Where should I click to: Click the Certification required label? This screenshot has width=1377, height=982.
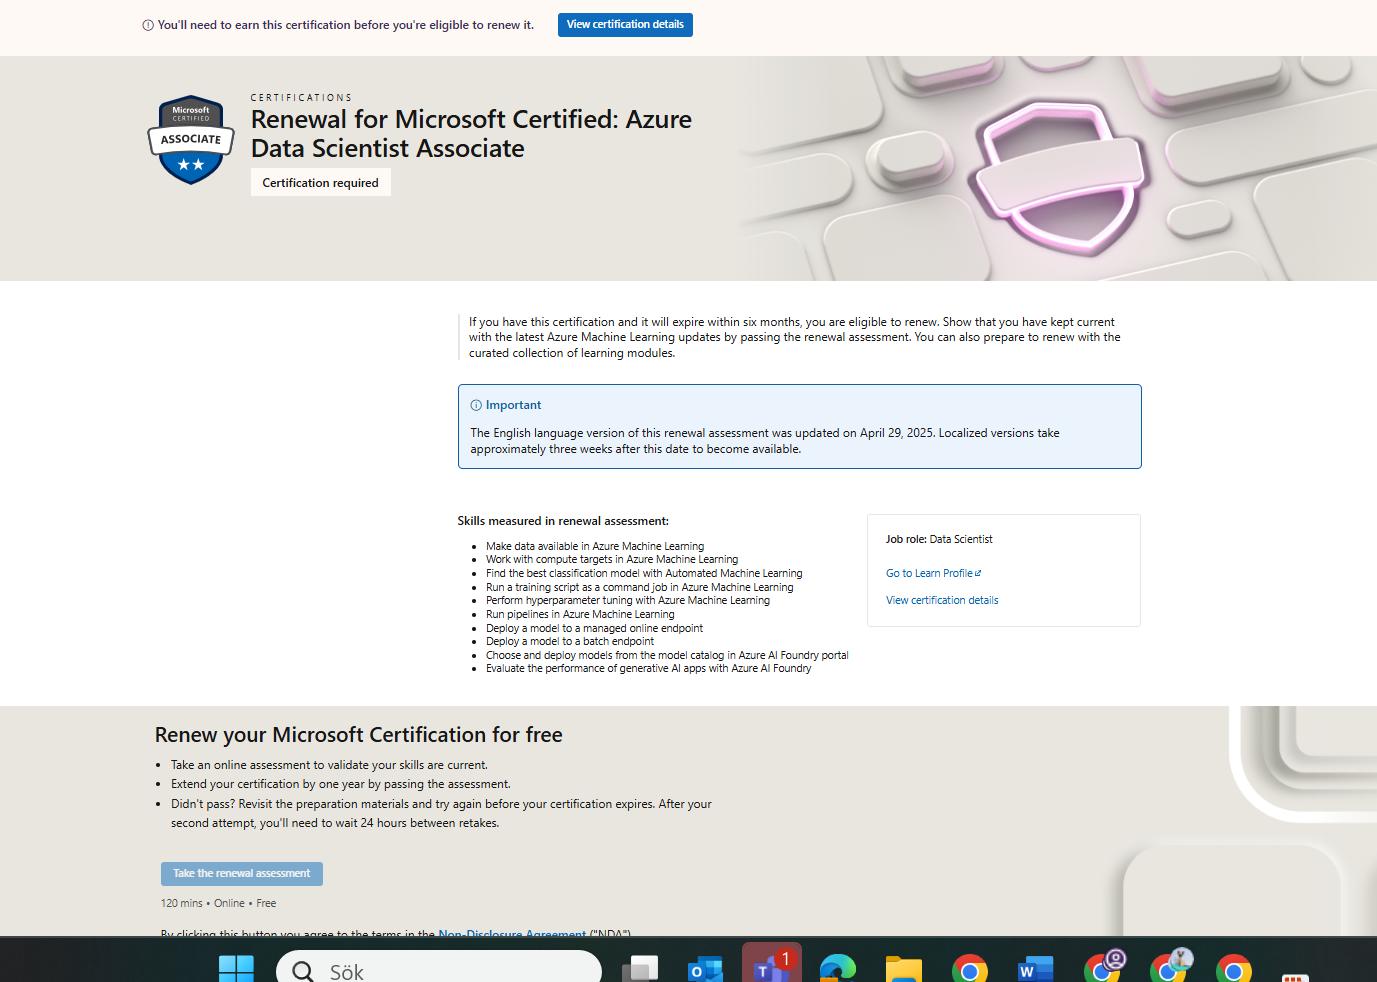(320, 183)
